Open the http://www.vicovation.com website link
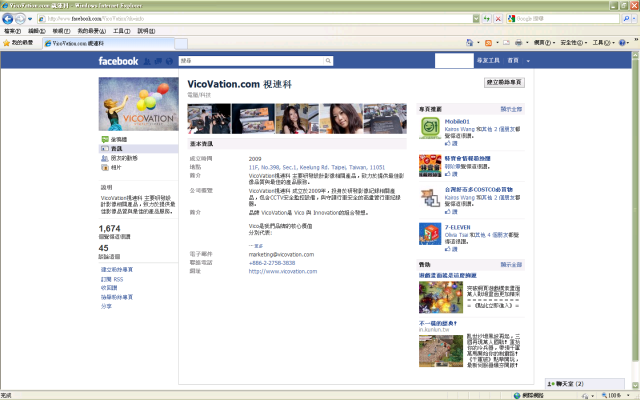Image resolution: width=640 pixels, height=400 pixels. pyautogui.click(x=283, y=271)
